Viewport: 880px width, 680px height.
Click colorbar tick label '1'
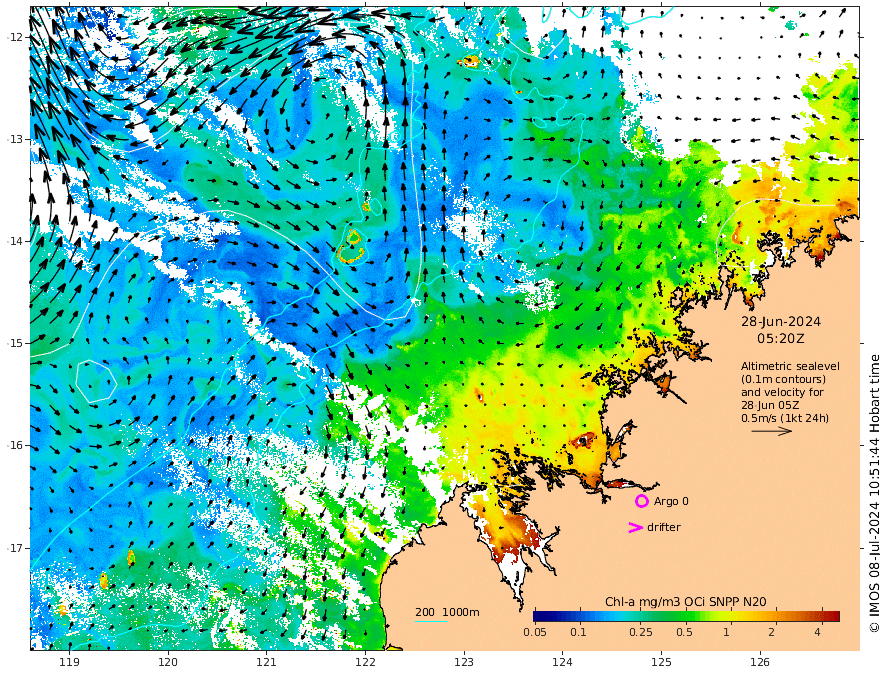click(726, 632)
